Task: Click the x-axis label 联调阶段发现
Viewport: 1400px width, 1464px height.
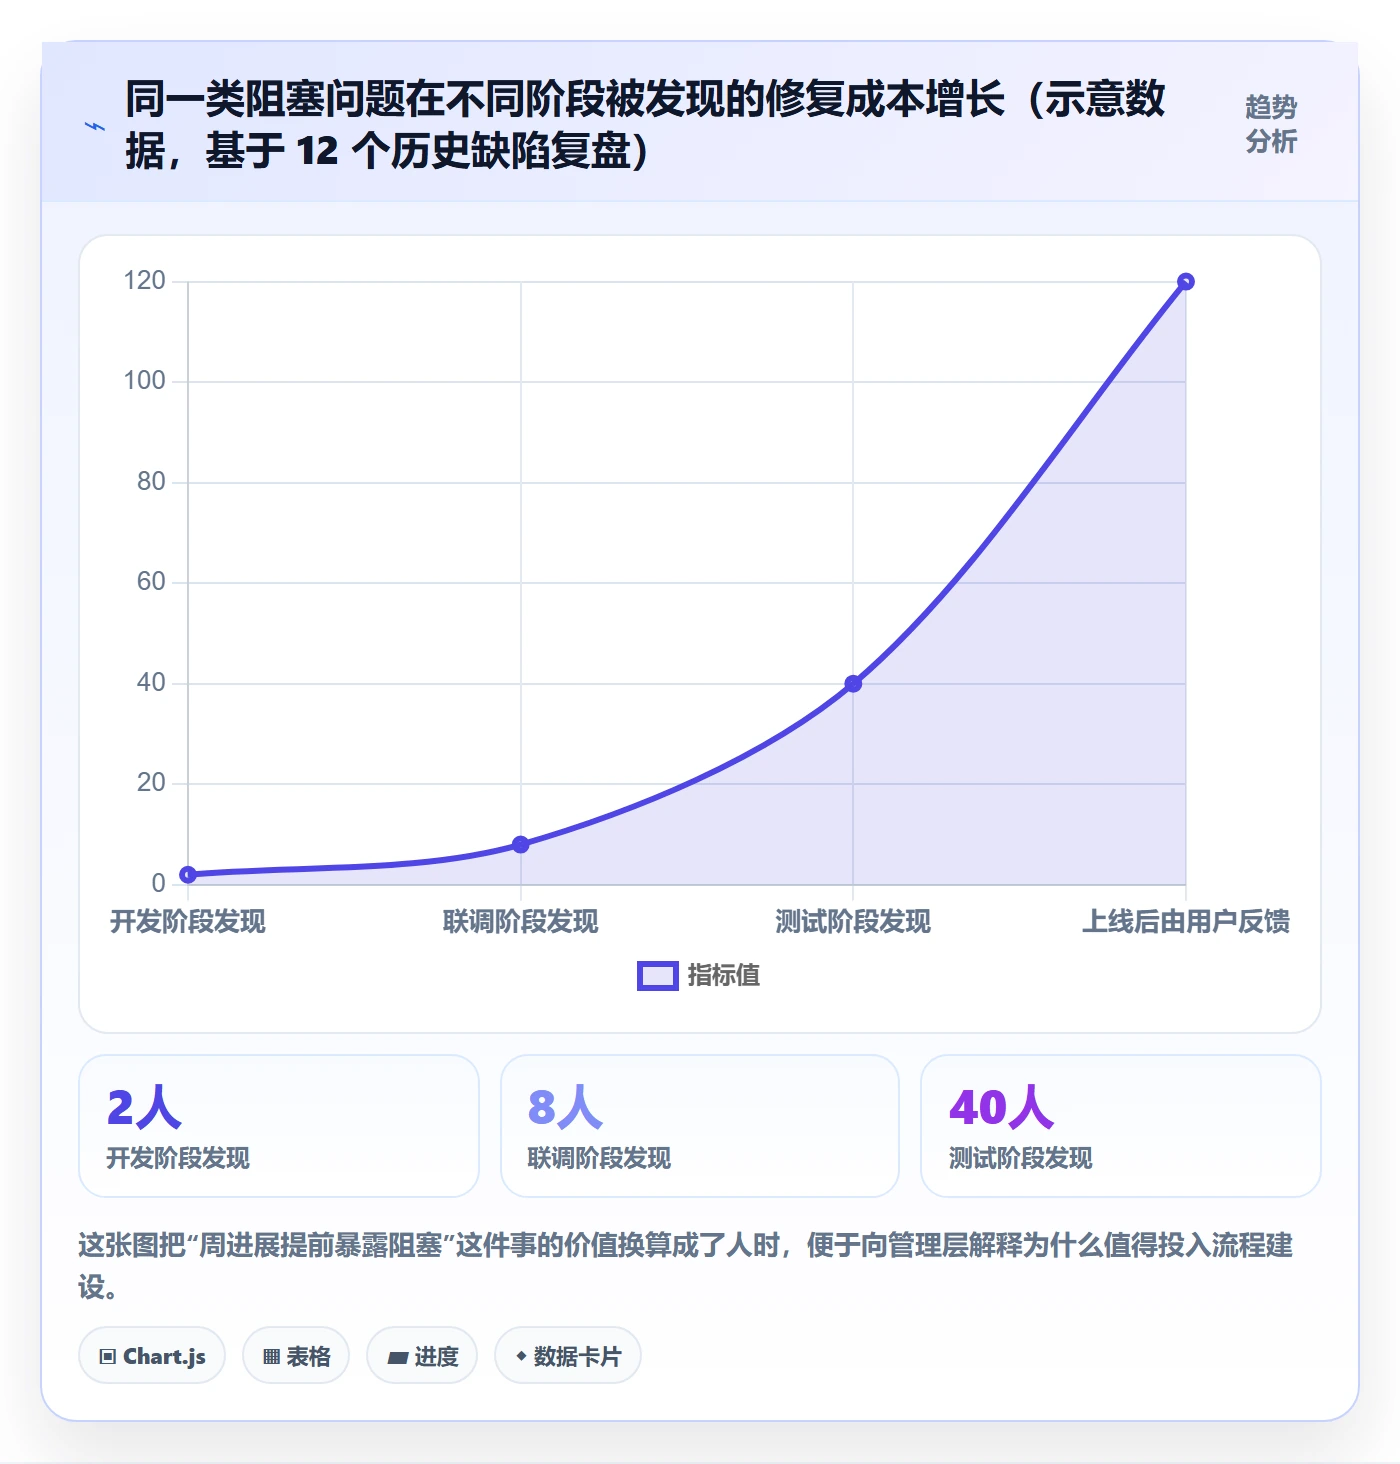Action: (x=521, y=922)
